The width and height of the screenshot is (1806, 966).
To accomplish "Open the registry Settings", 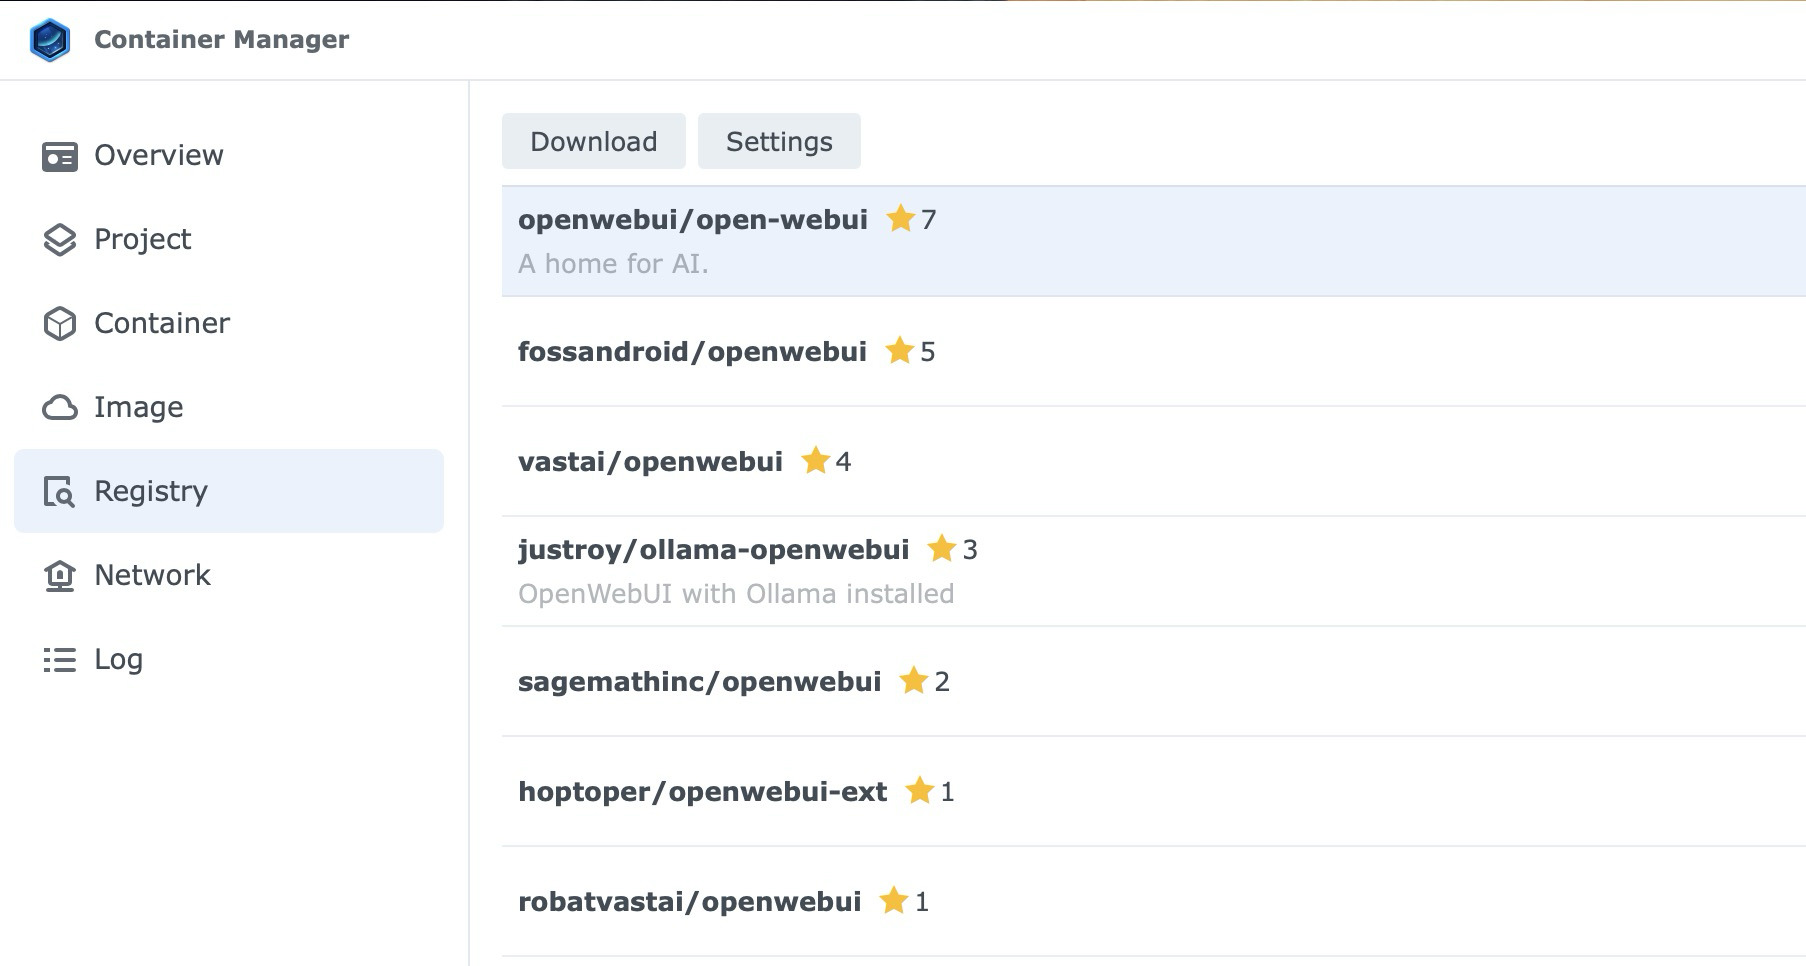I will click(x=779, y=141).
